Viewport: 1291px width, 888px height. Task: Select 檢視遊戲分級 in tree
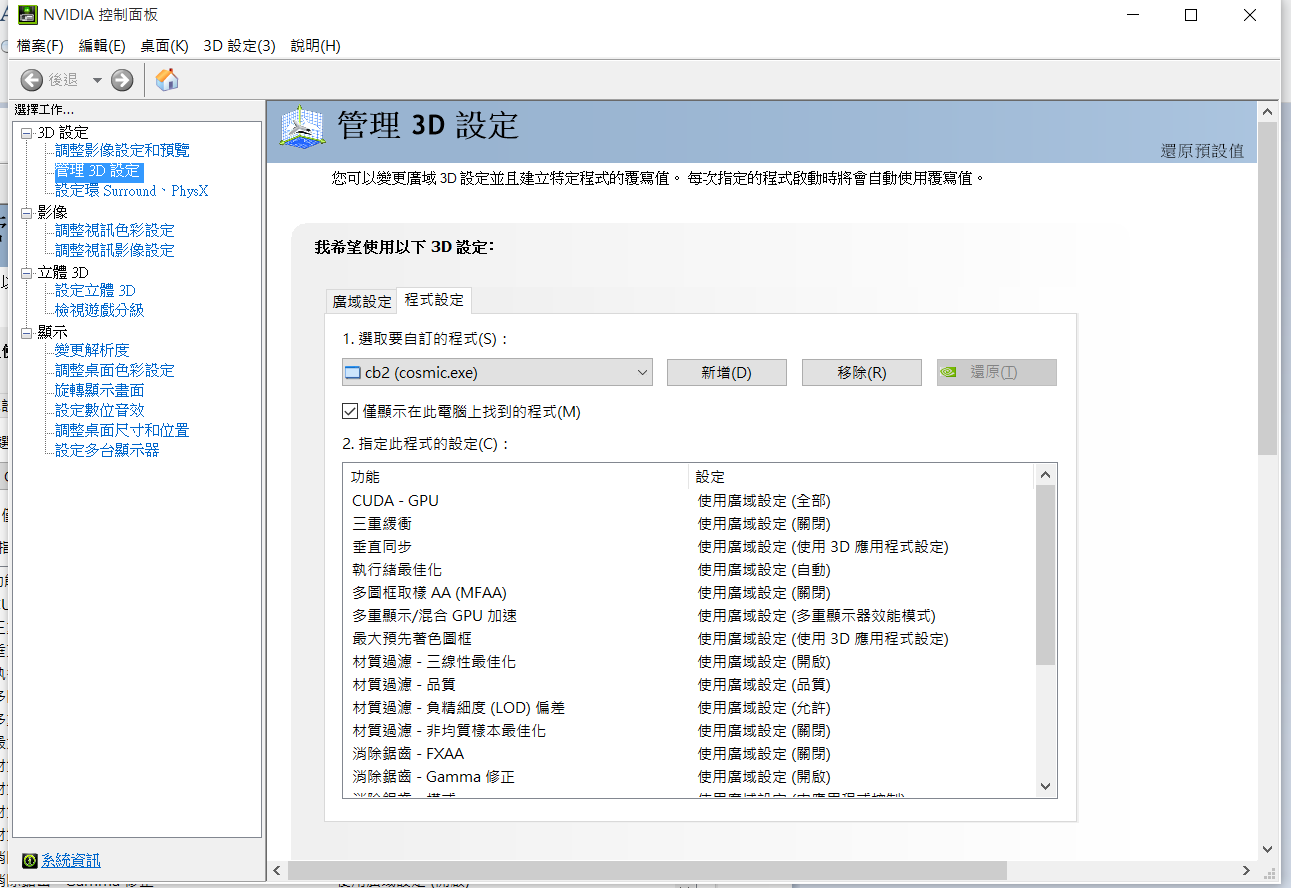tap(99, 310)
